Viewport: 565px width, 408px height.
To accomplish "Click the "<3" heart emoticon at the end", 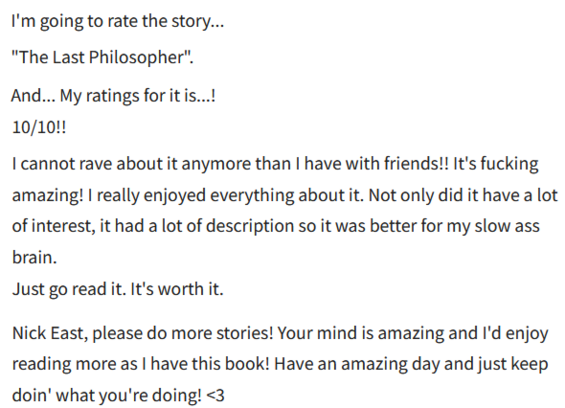I will click(215, 395).
